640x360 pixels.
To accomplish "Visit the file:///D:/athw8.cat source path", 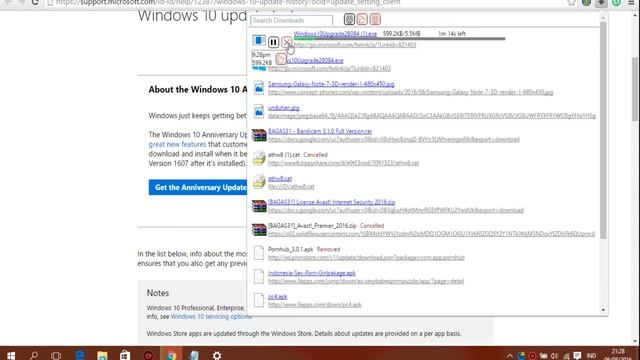I will (x=291, y=187).
